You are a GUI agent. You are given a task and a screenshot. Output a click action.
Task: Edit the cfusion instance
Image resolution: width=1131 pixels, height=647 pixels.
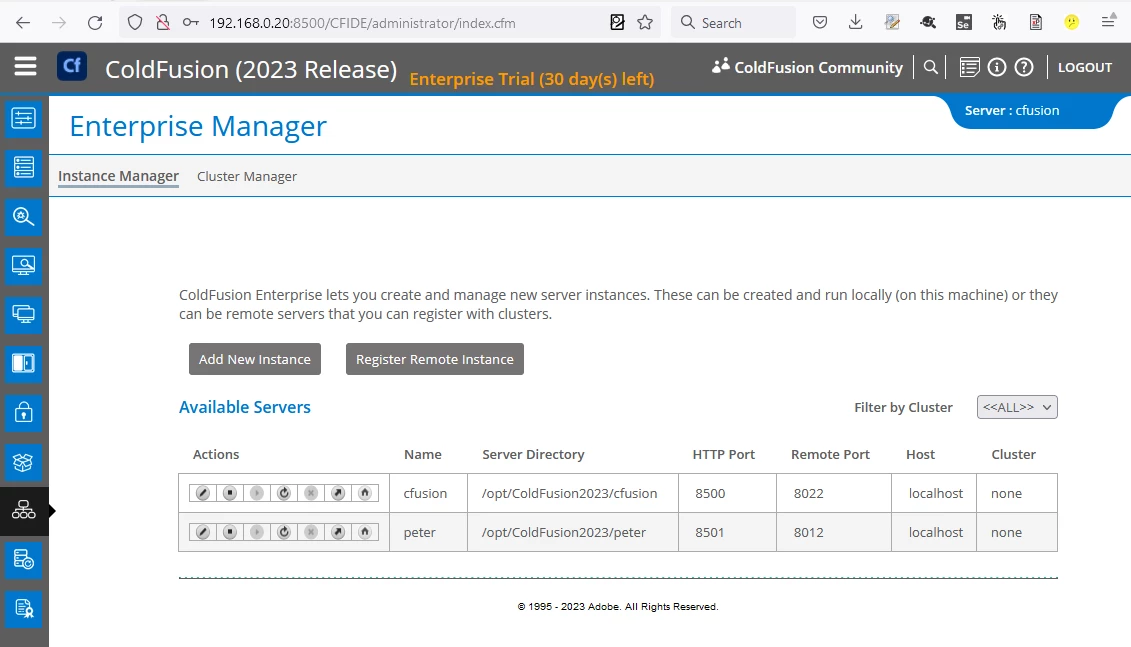[x=203, y=493]
